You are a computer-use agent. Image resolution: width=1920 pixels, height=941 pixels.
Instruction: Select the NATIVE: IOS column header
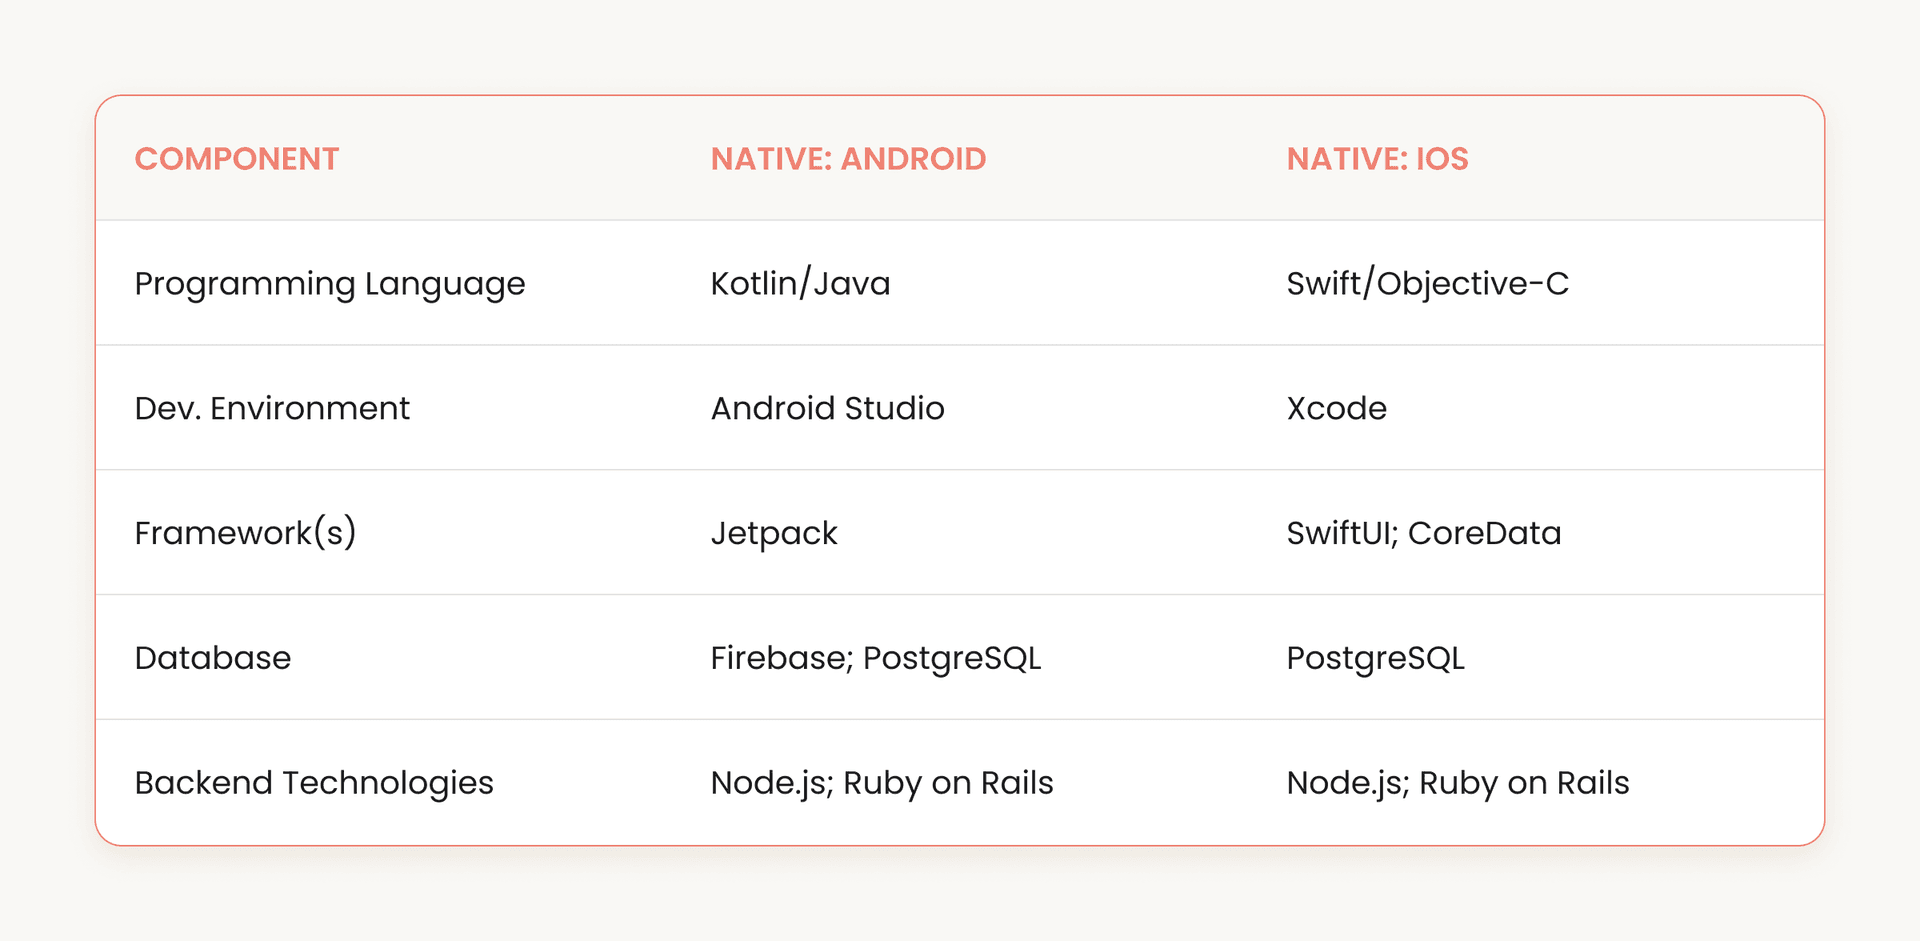click(x=1377, y=158)
